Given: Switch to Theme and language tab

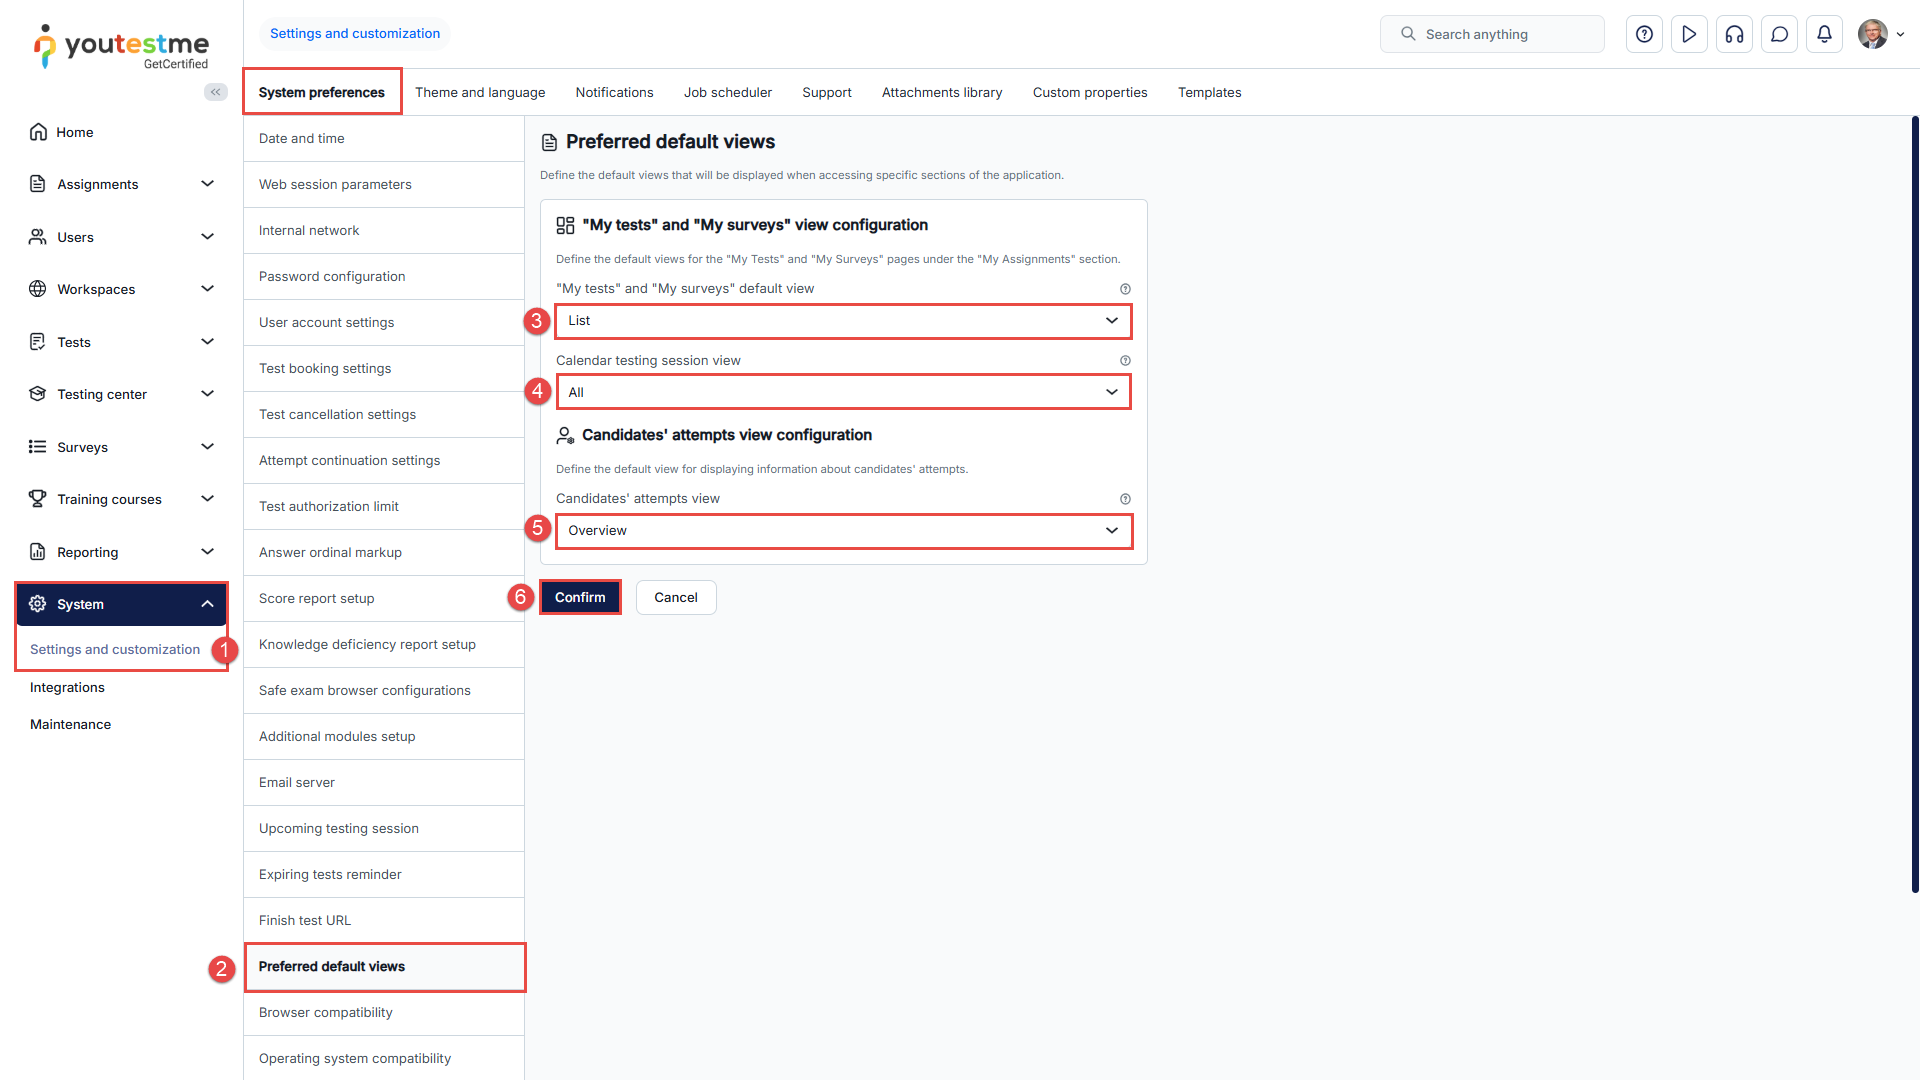Looking at the screenshot, I should pos(480,92).
